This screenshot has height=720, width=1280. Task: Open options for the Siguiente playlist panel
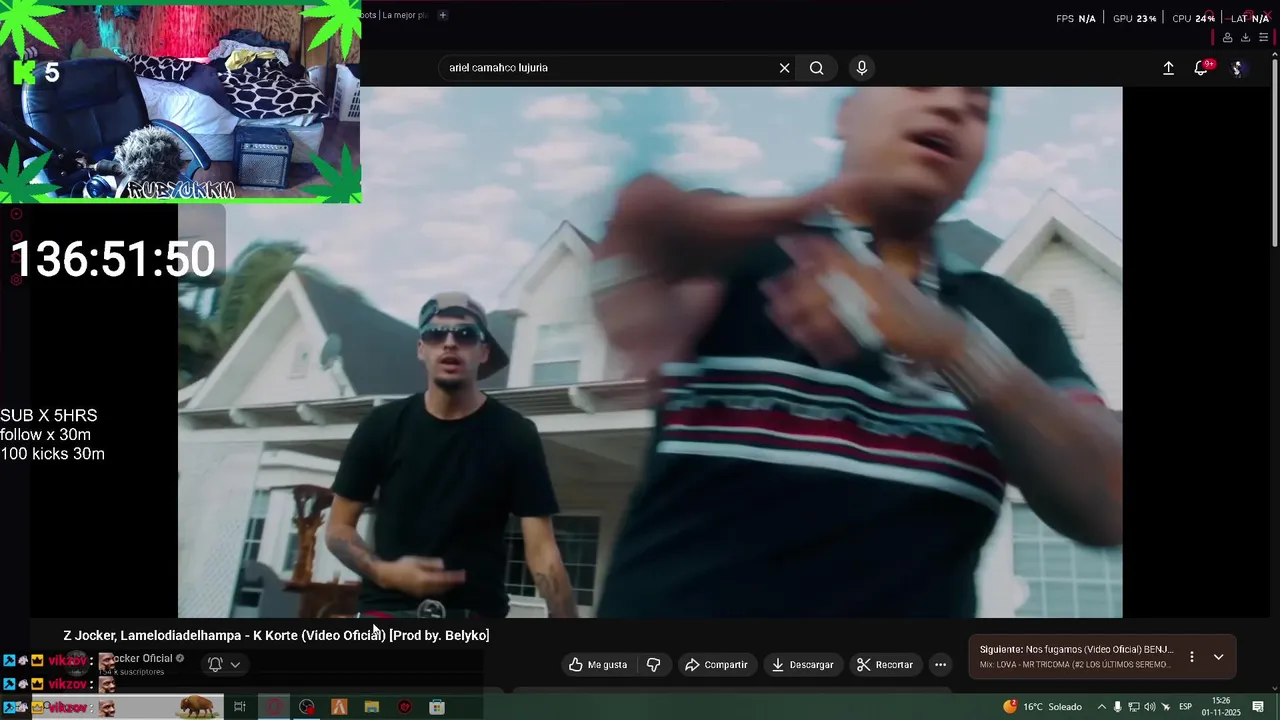(1191, 657)
